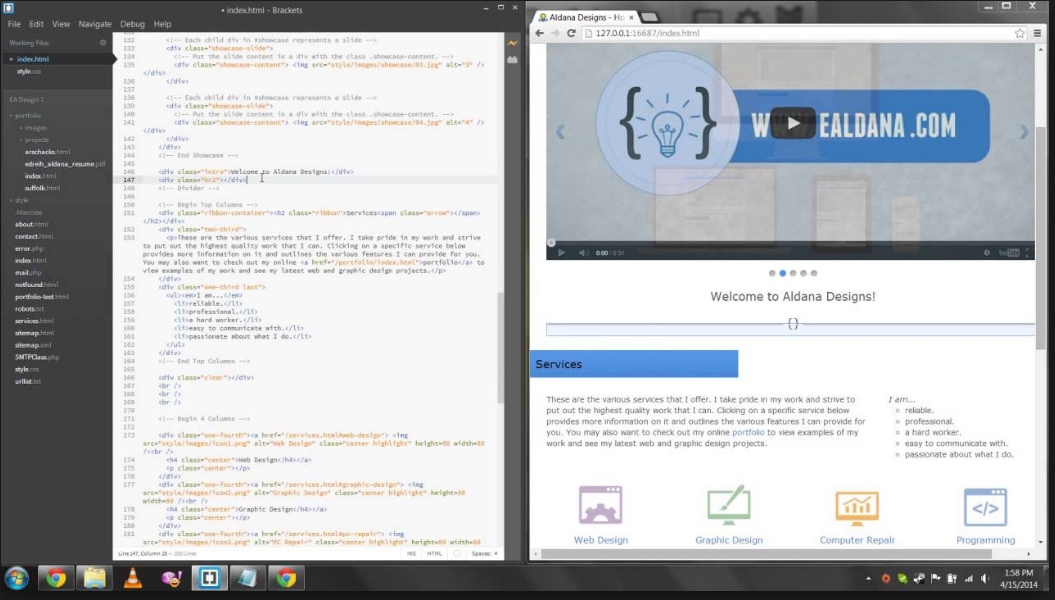Open the View menu in Brackets
The image size is (1055, 600).
61,24
